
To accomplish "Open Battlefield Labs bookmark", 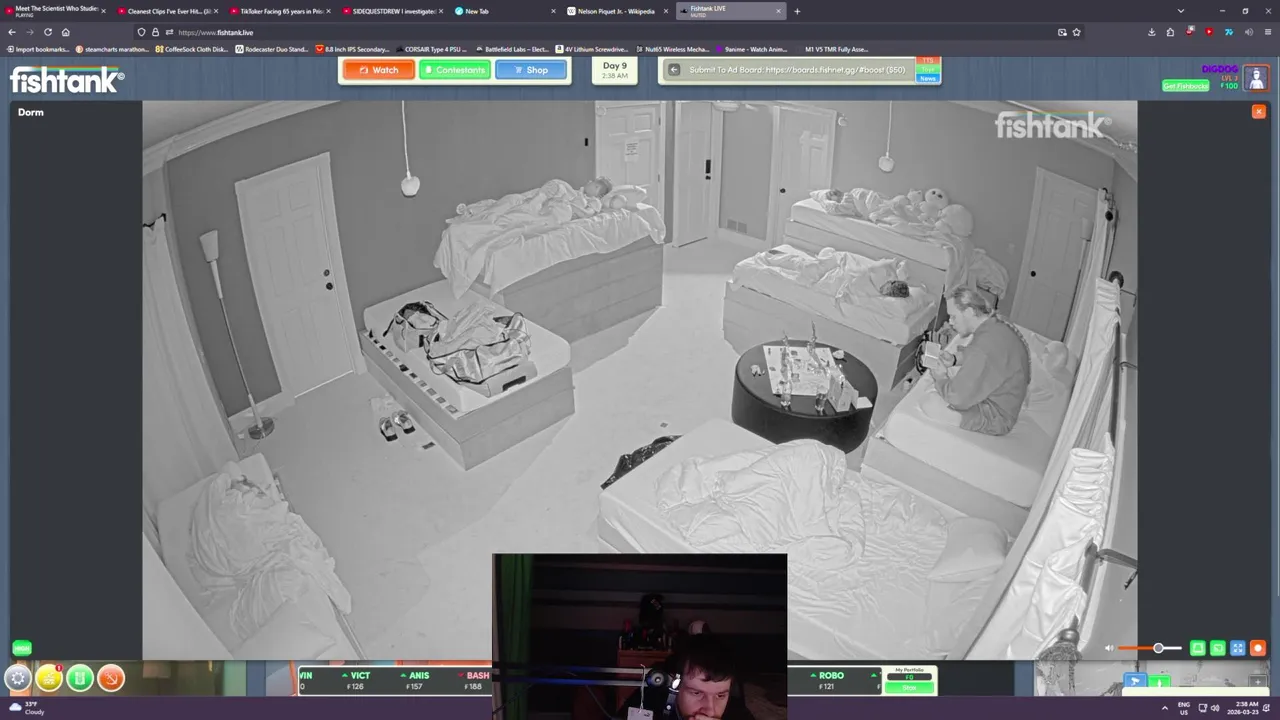I will pyautogui.click(x=512, y=49).
